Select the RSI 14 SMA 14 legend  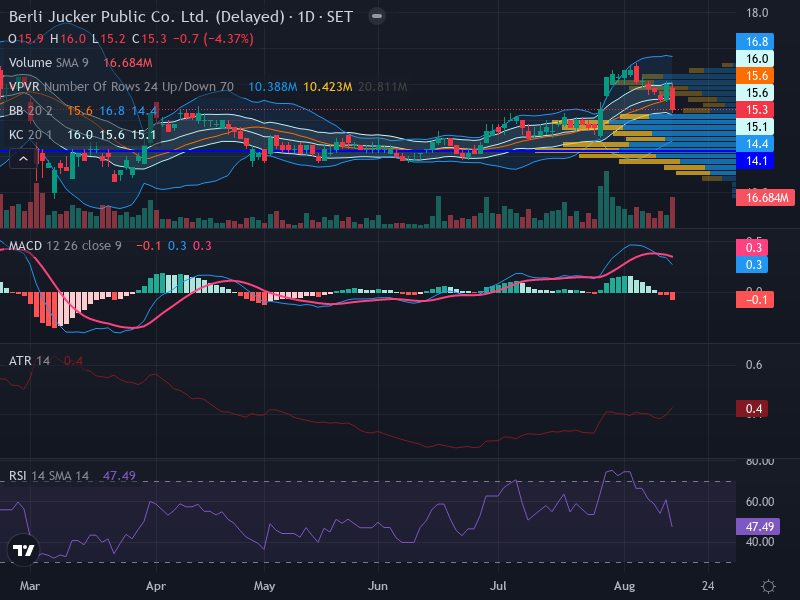point(49,476)
